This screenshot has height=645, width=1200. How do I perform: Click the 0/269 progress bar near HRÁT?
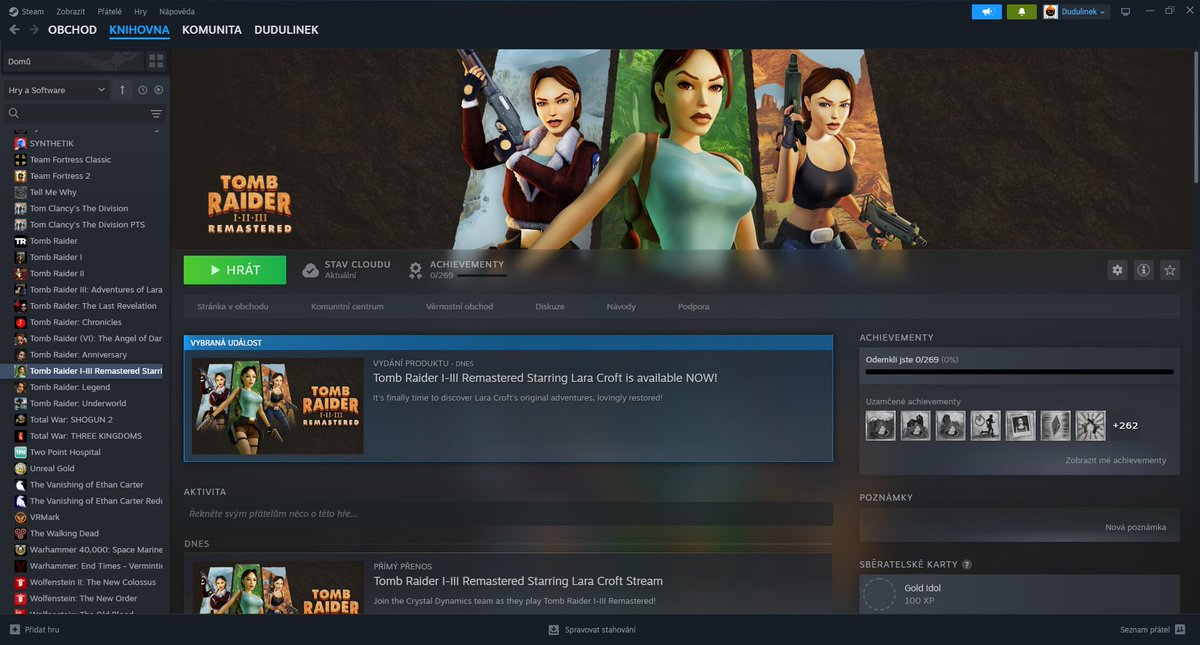(x=481, y=275)
